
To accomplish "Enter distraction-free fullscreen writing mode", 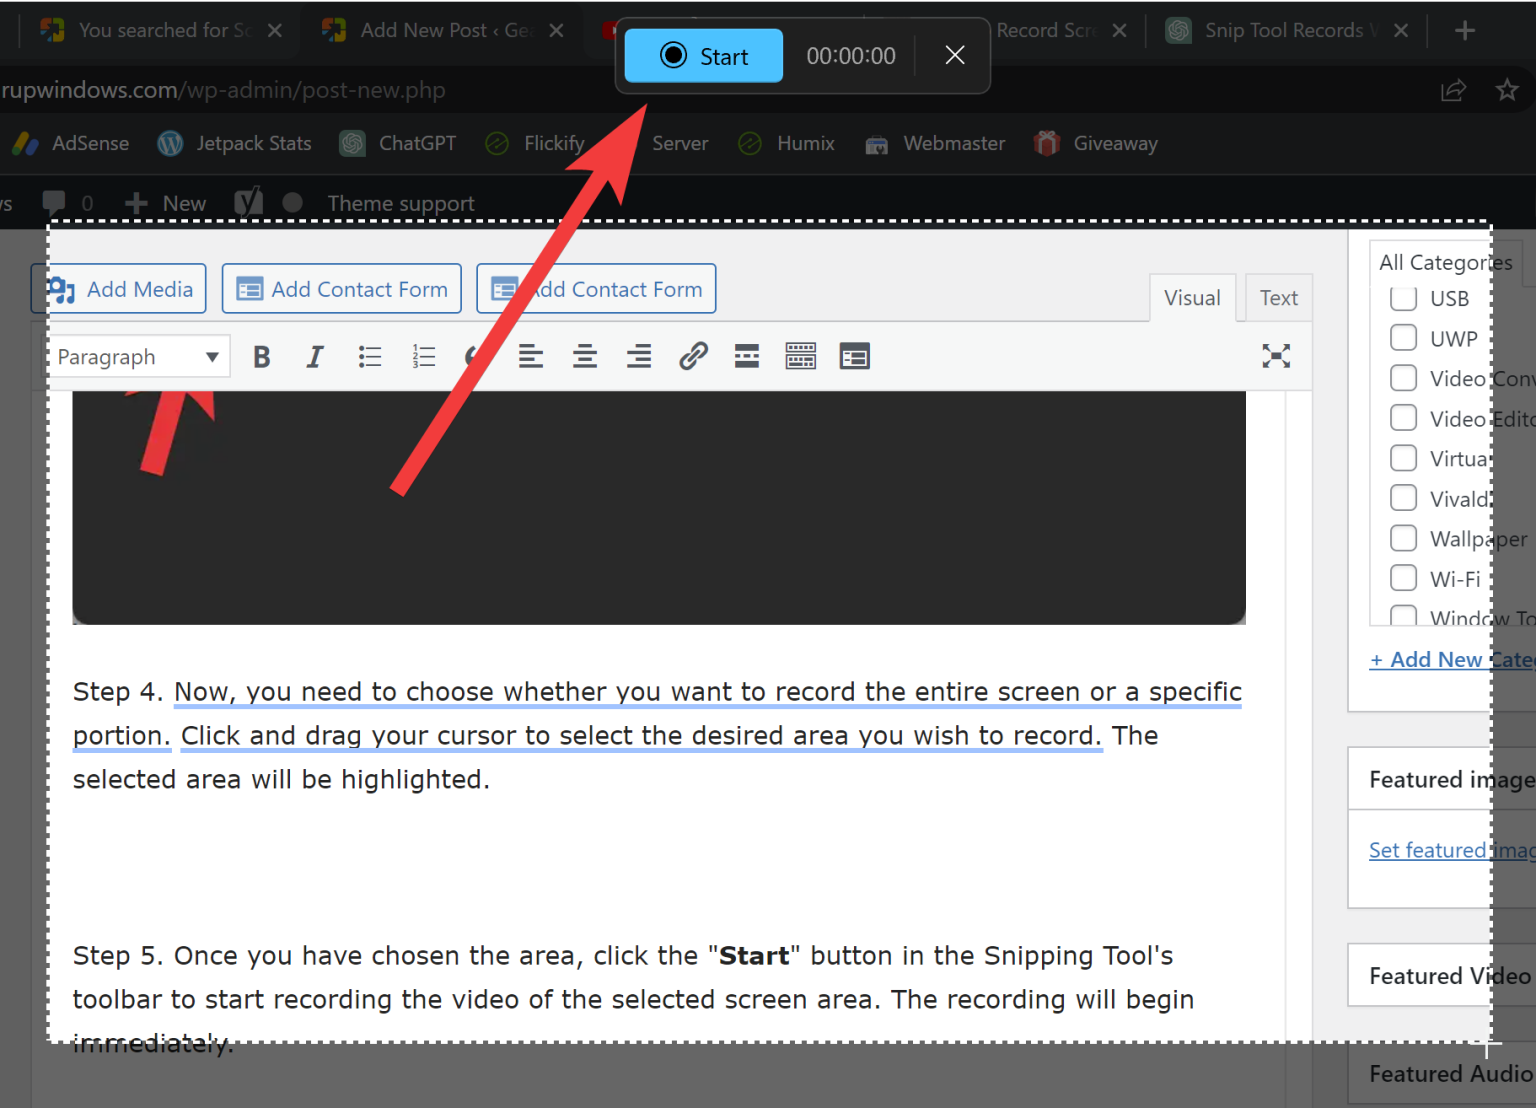I will coord(1276,356).
